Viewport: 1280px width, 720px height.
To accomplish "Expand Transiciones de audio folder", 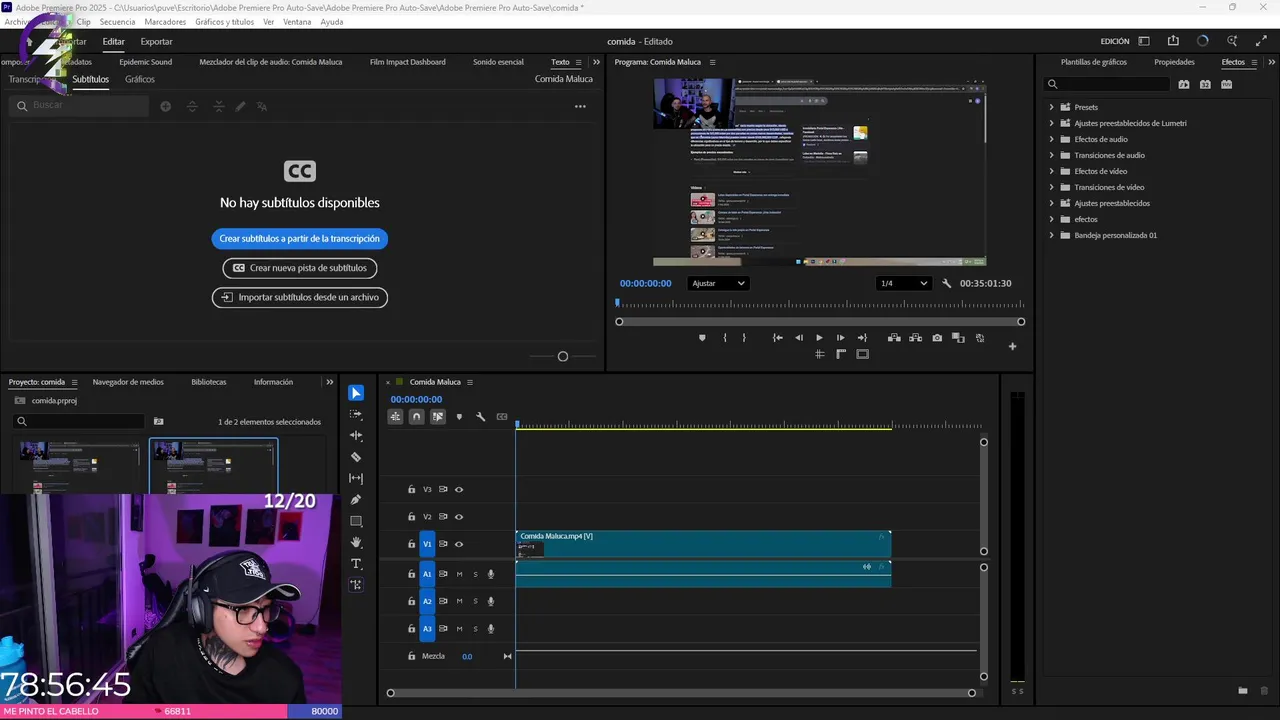I will tap(1051, 155).
